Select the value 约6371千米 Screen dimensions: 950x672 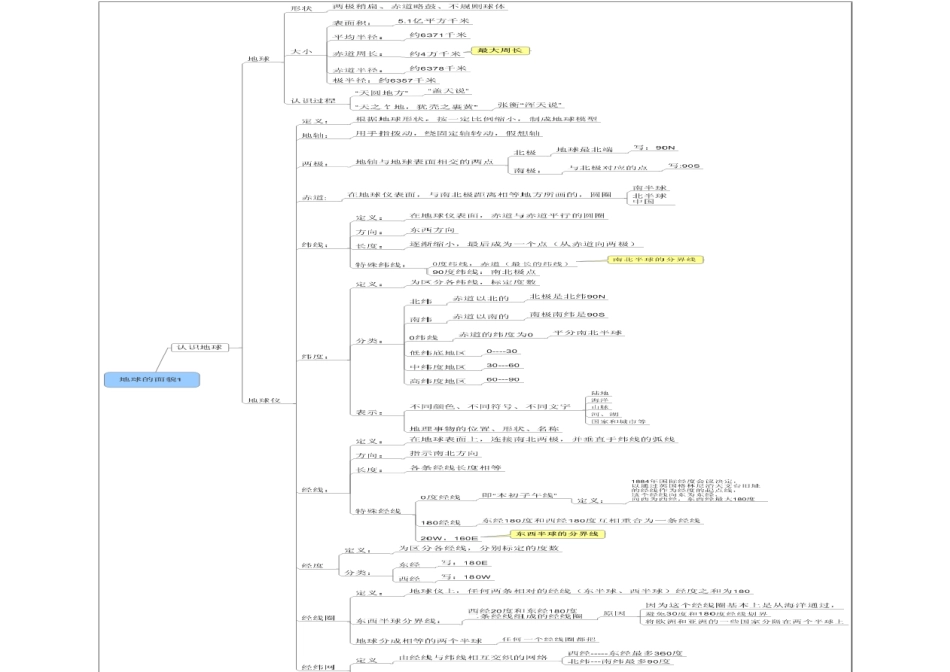[438, 35]
